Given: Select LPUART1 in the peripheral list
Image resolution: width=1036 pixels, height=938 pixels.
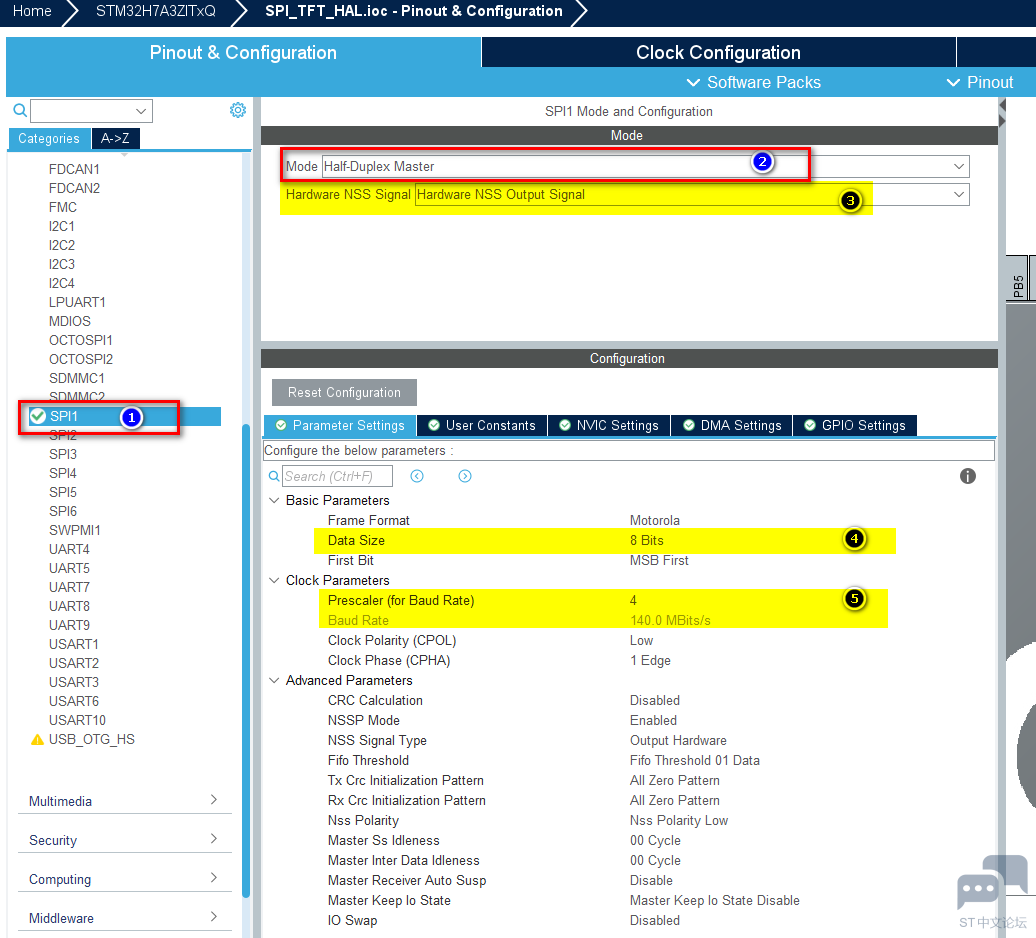Looking at the screenshot, I should 77,302.
